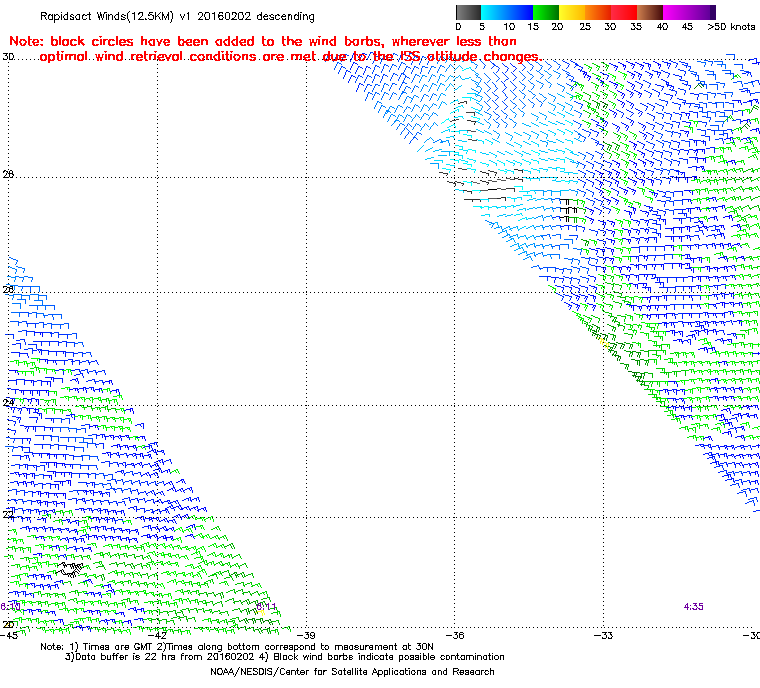Screen dimensions: 760x688
Task: Click the longitude label "-42"
Action: (158, 635)
